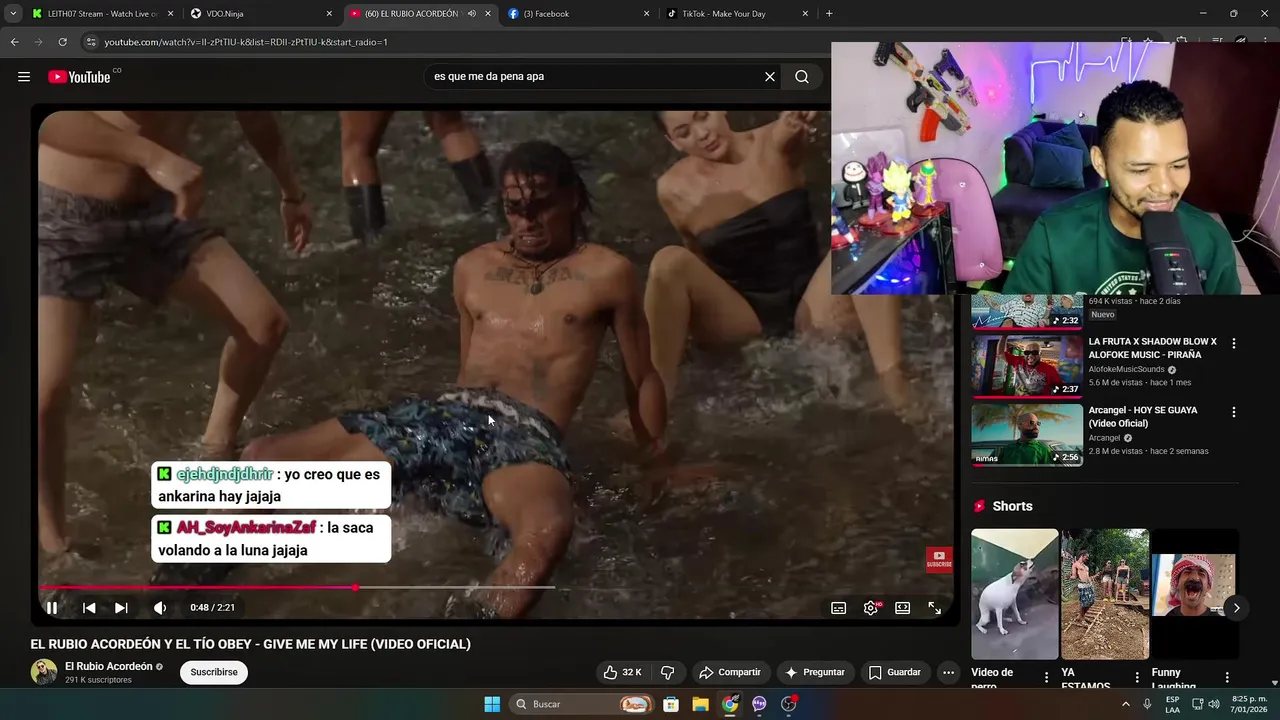1280x720 pixels.
Task: Click the Compartir share button
Action: pyautogui.click(x=730, y=672)
